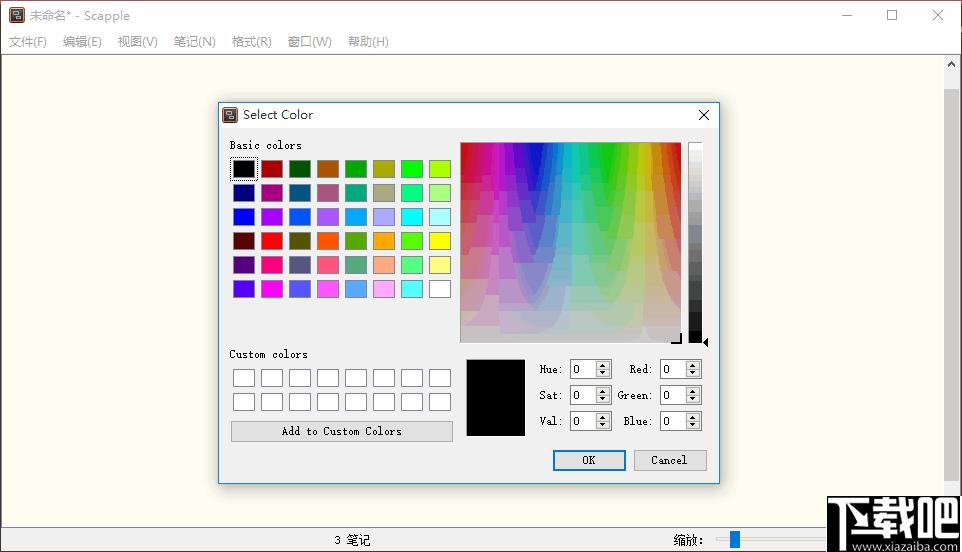
Task: Click Cancel in Select Color dialog
Action: point(669,460)
